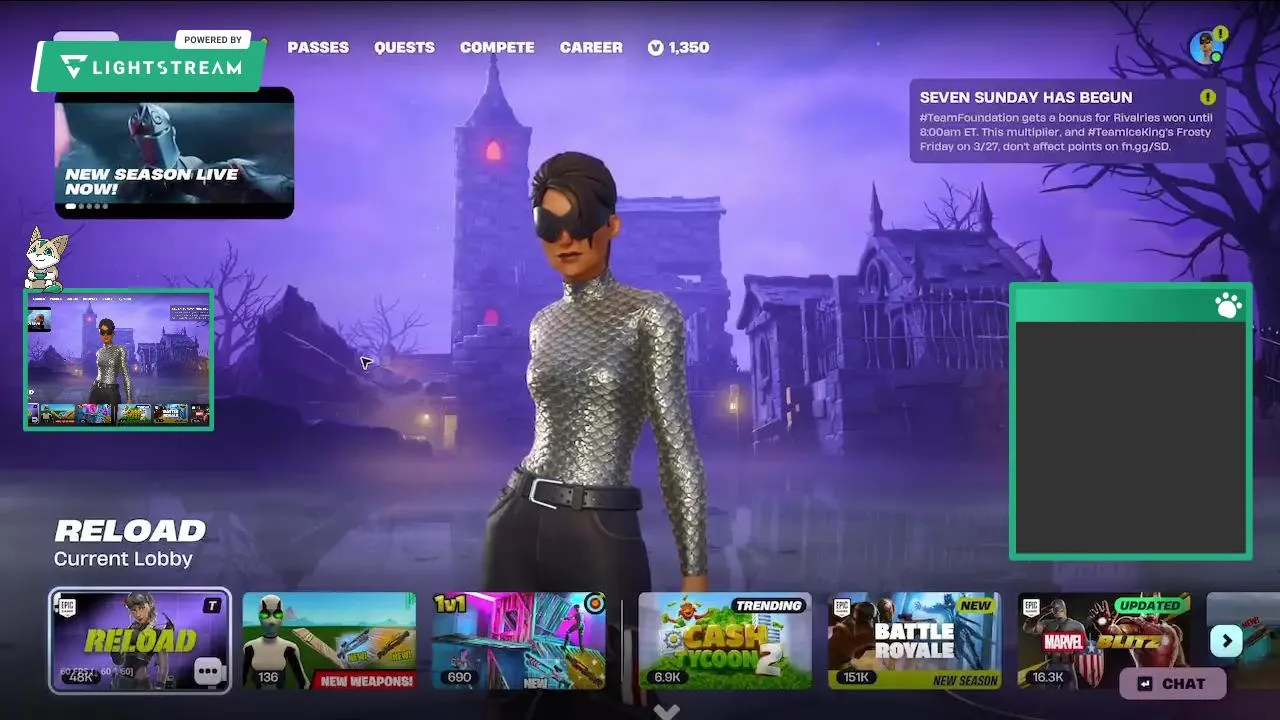Go to the CAREER tab
The height and width of the screenshot is (720, 1280).
(x=591, y=47)
